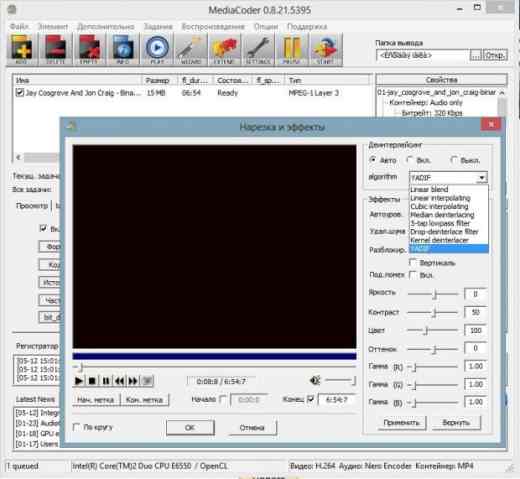520x479 pixels.
Task: Click the ADD file toolbar icon
Action: (22, 49)
